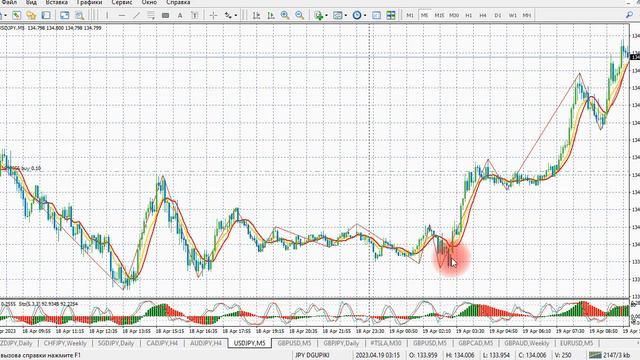640x360 pixels.
Task: Switch chart to D1 timeframe
Action: [x=498, y=16]
